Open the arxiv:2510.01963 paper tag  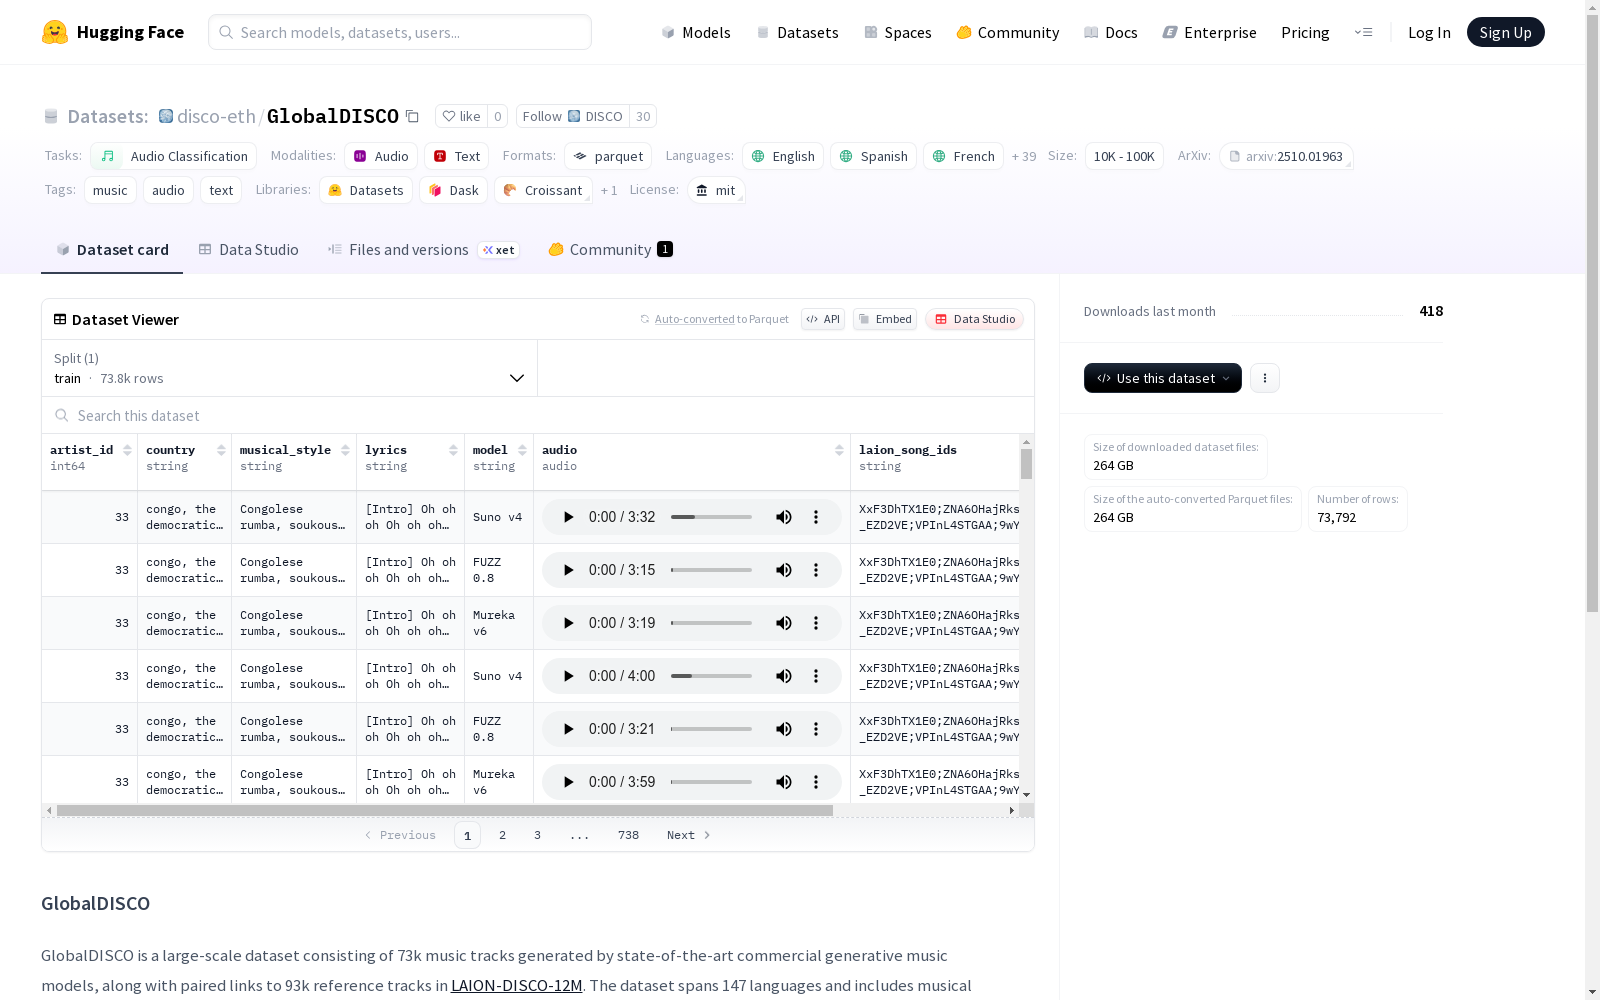point(1286,156)
